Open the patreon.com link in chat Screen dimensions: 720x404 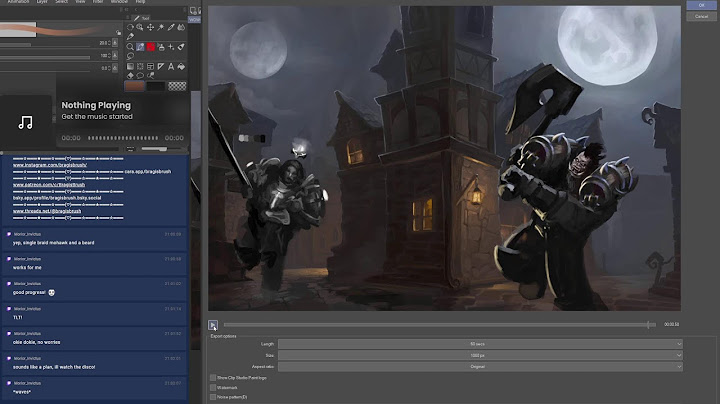49,185
